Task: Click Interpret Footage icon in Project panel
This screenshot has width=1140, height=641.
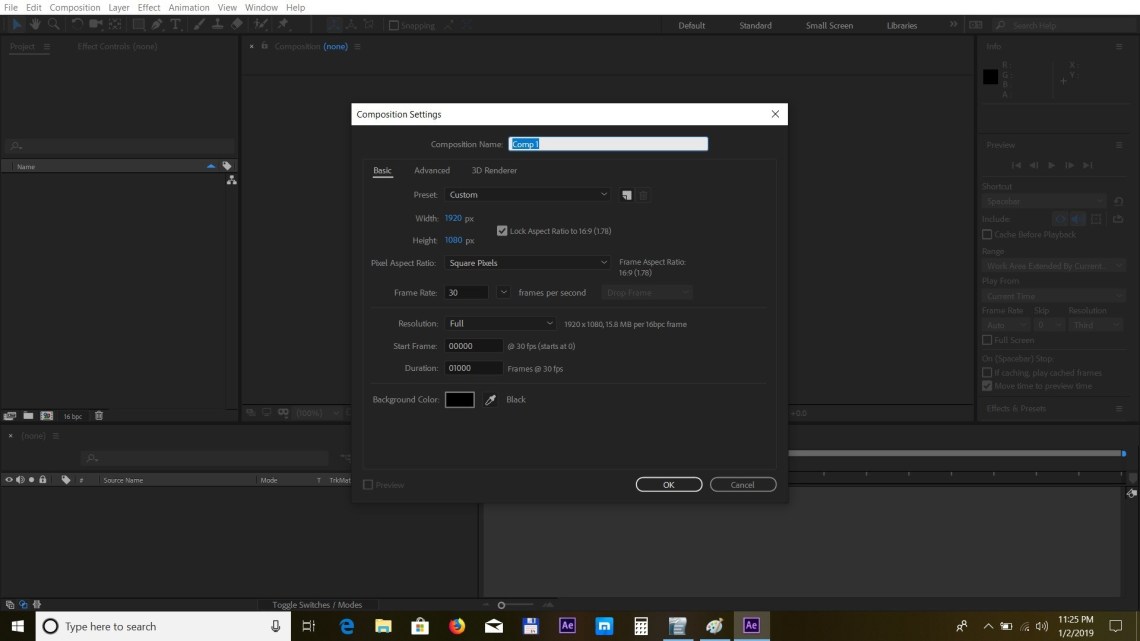Action: pyautogui.click(x=10, y=416)
